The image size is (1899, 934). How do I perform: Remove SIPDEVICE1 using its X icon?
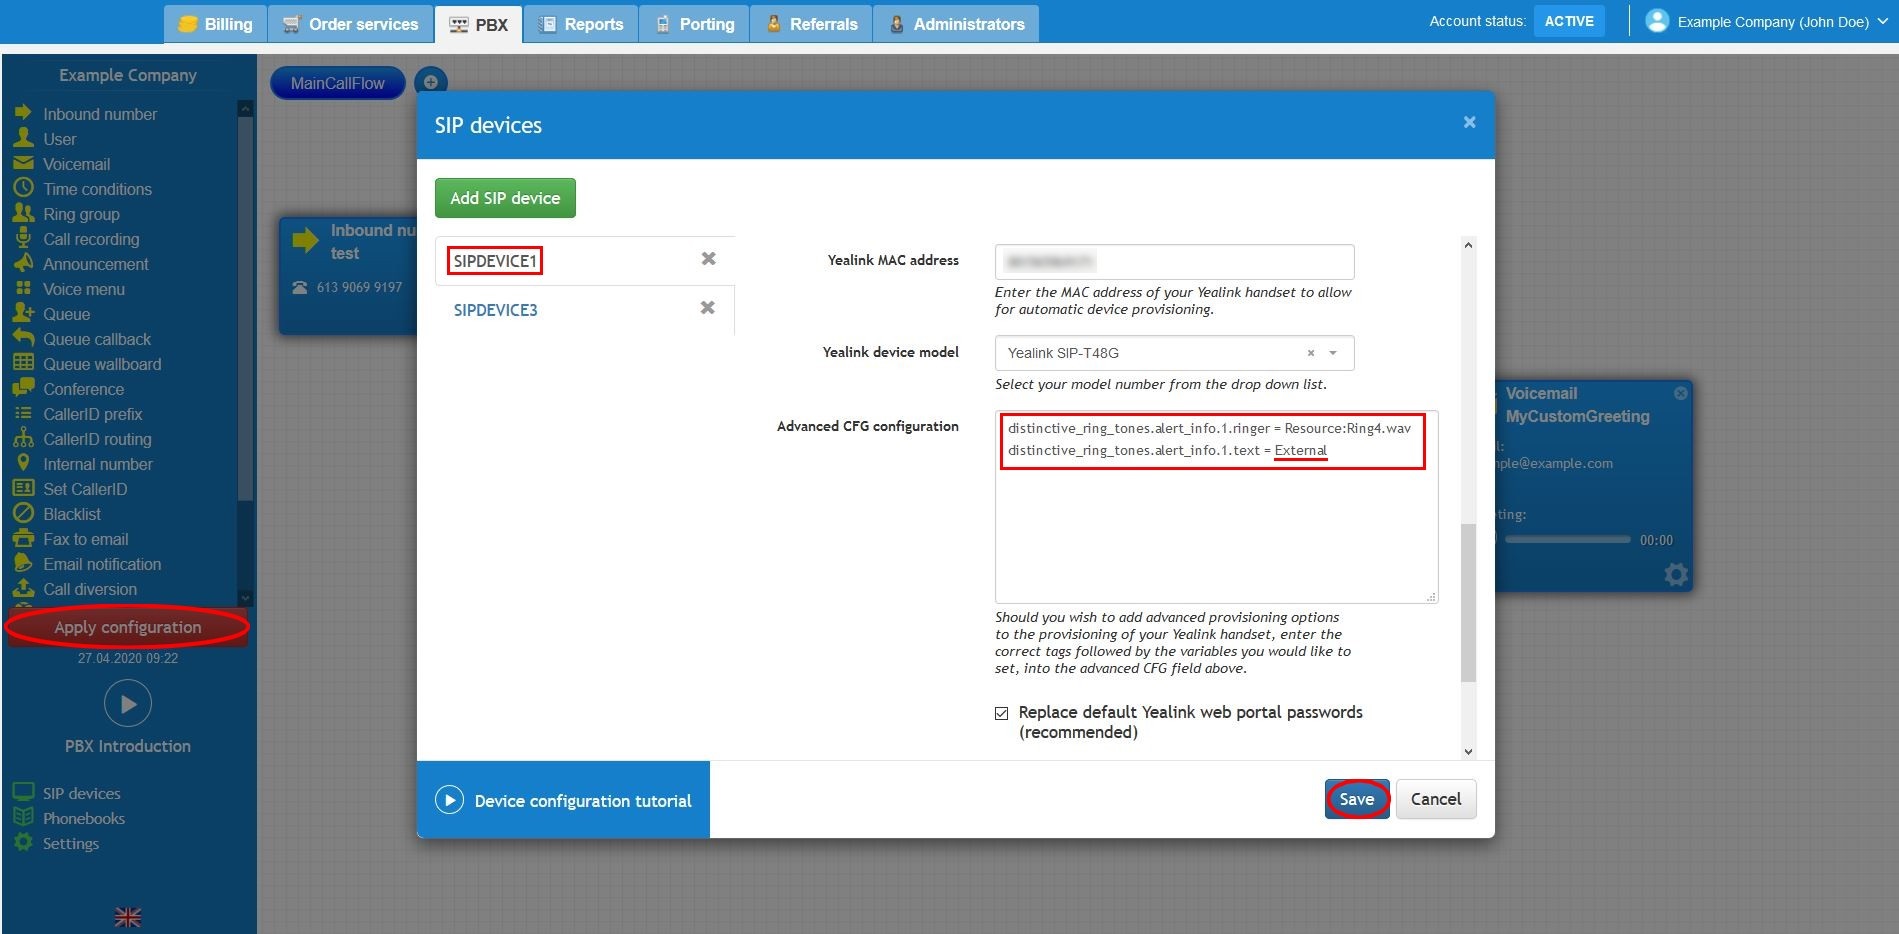708,259
